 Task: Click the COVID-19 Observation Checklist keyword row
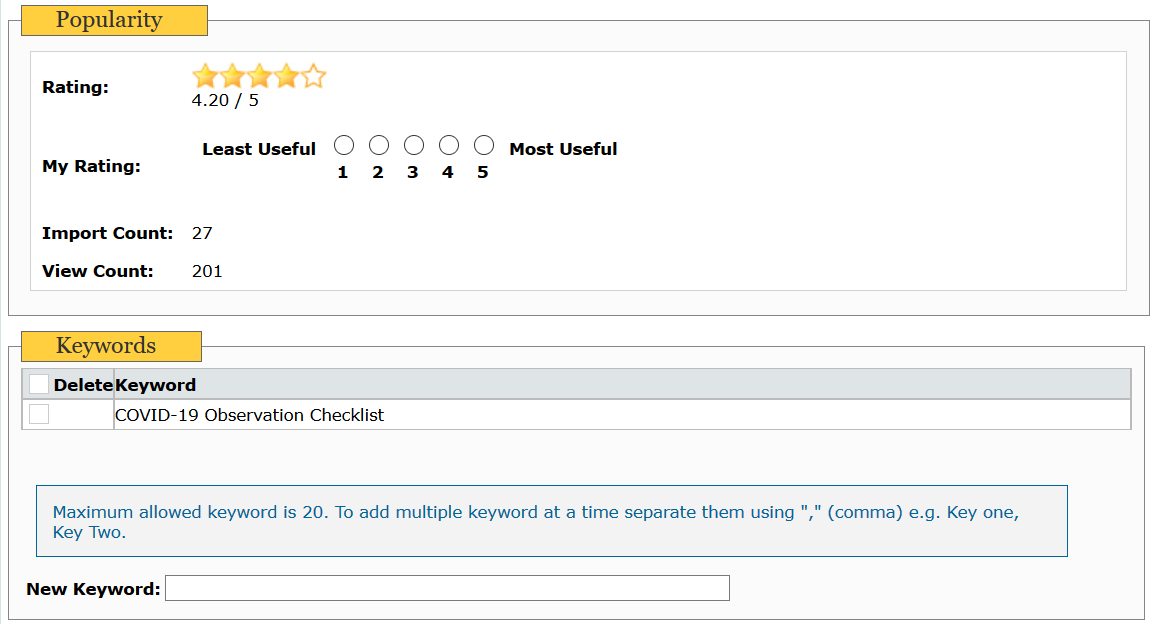(x=250, y=415)
